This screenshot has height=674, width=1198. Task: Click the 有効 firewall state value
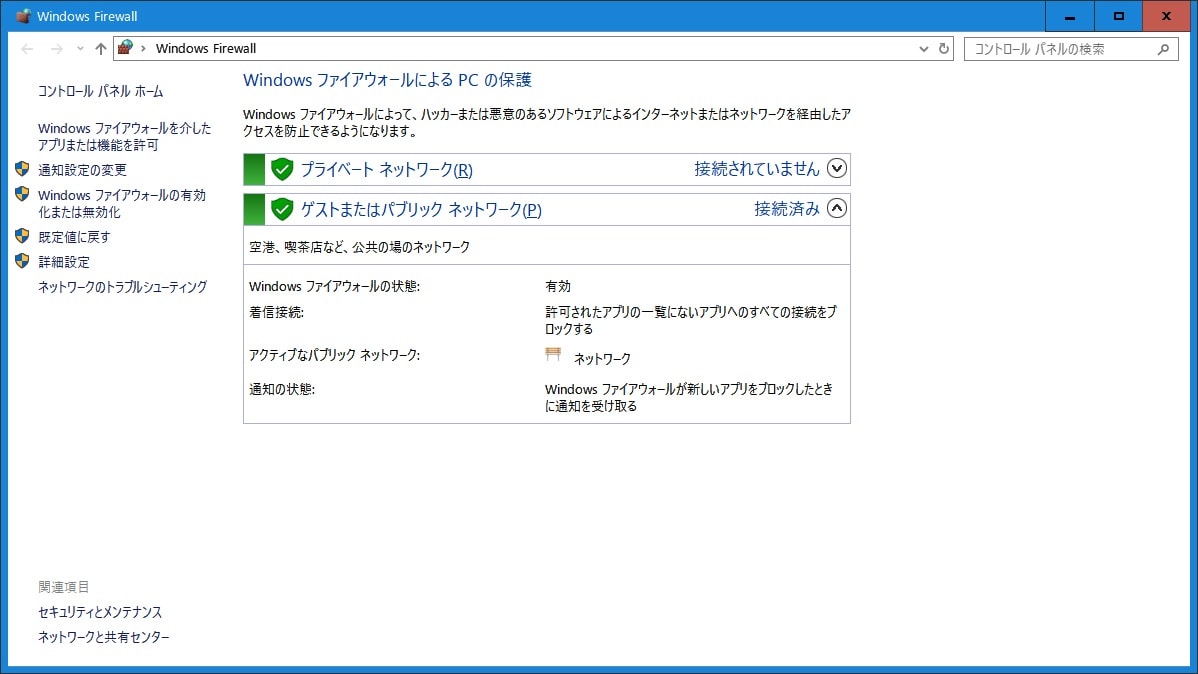click(x=558, y=287)
